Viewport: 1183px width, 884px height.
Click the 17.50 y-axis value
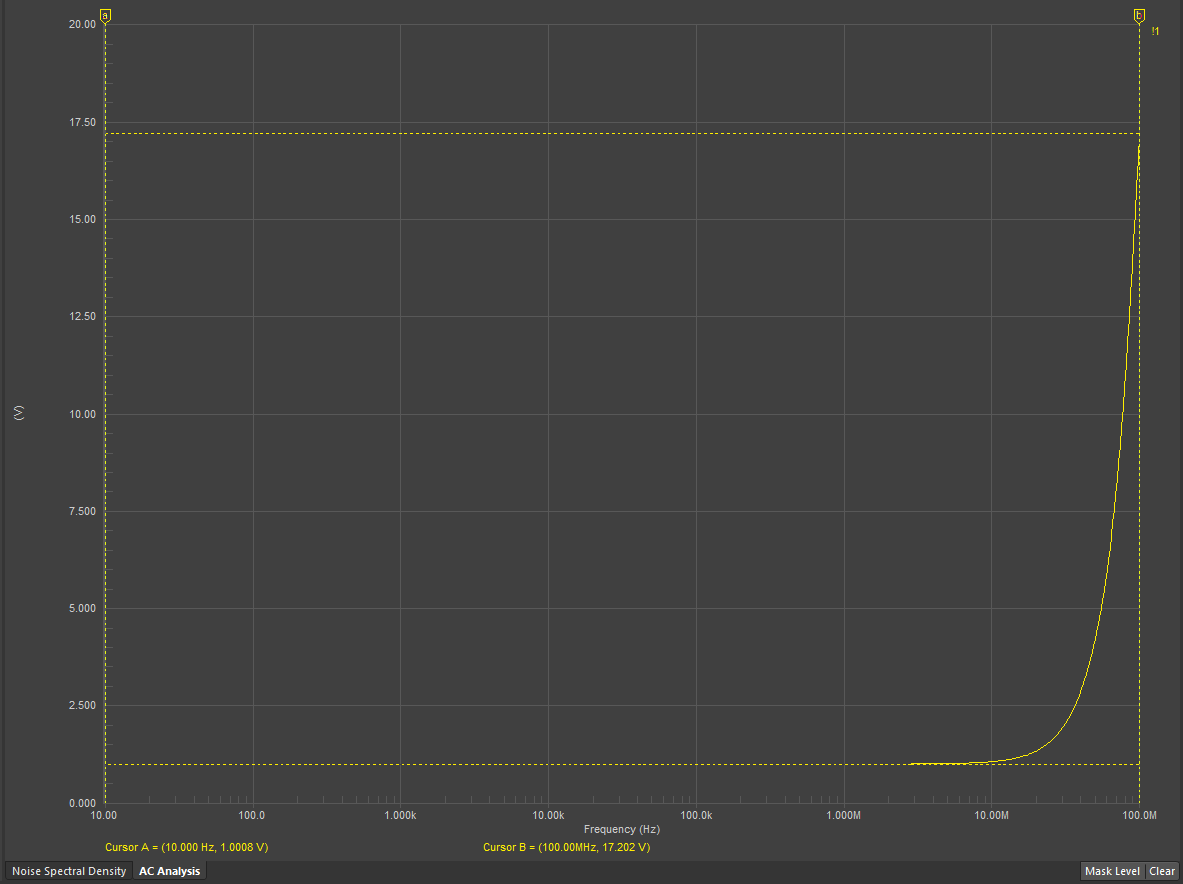pos(83,122)
